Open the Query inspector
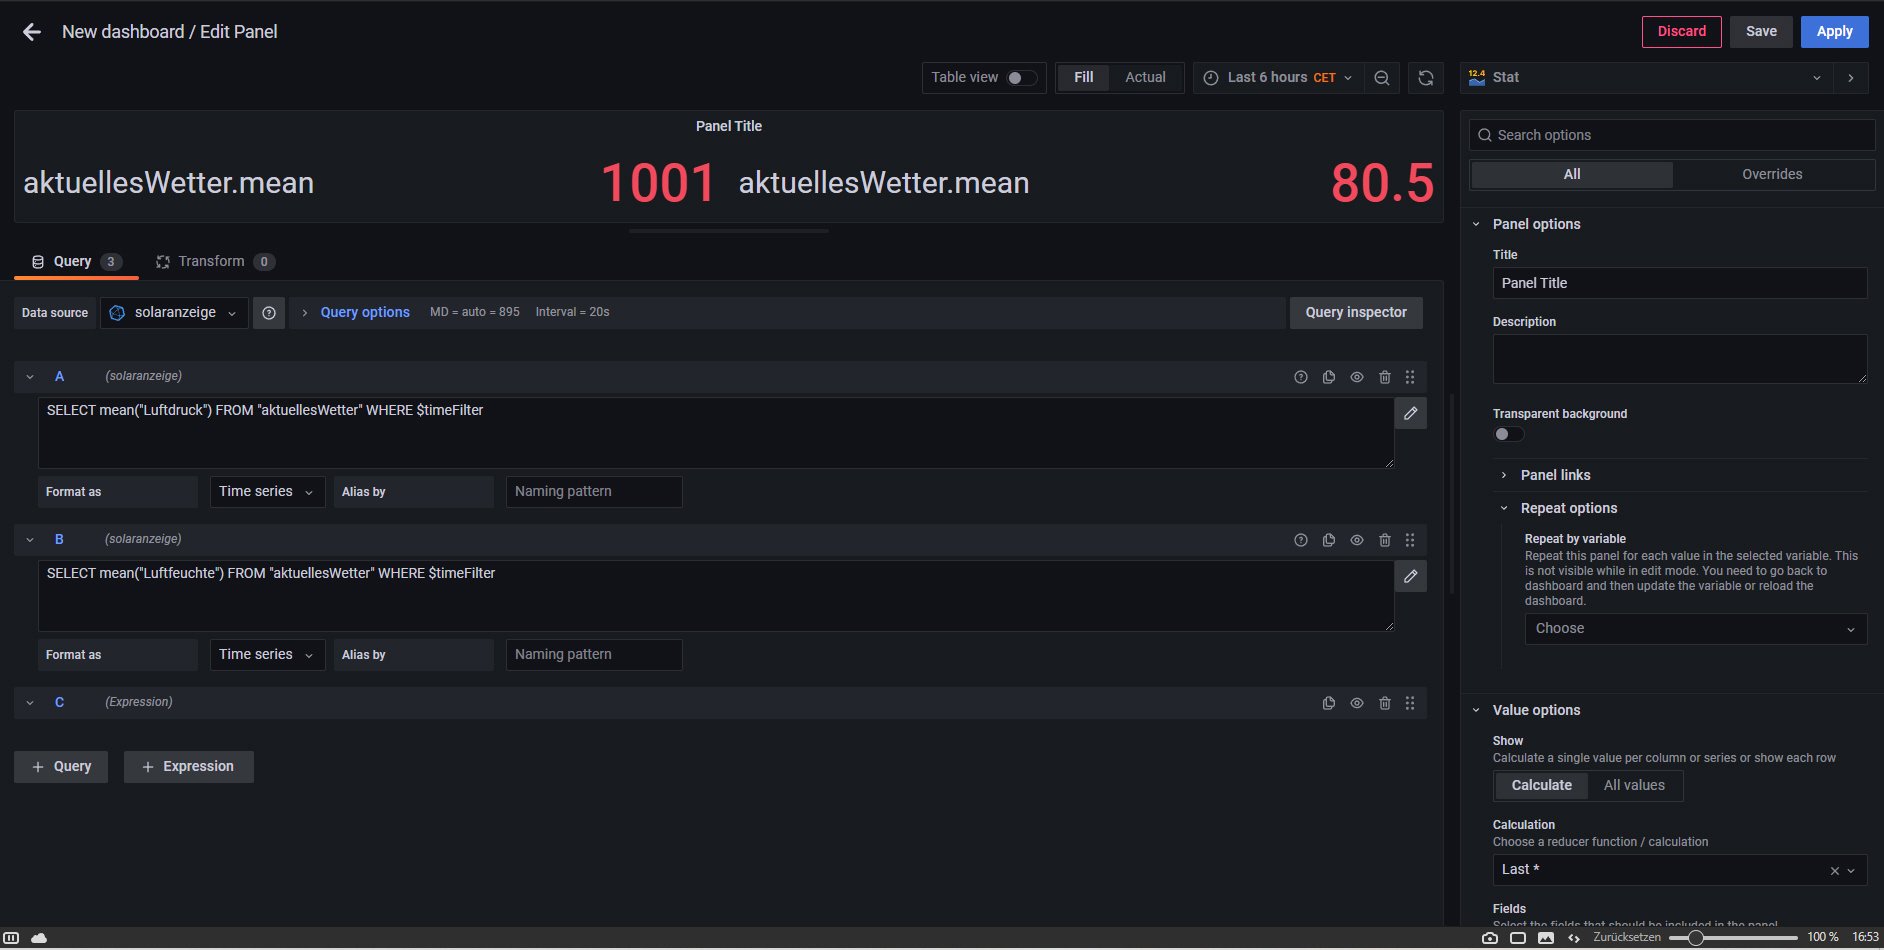 click(x=1355, y=313)
